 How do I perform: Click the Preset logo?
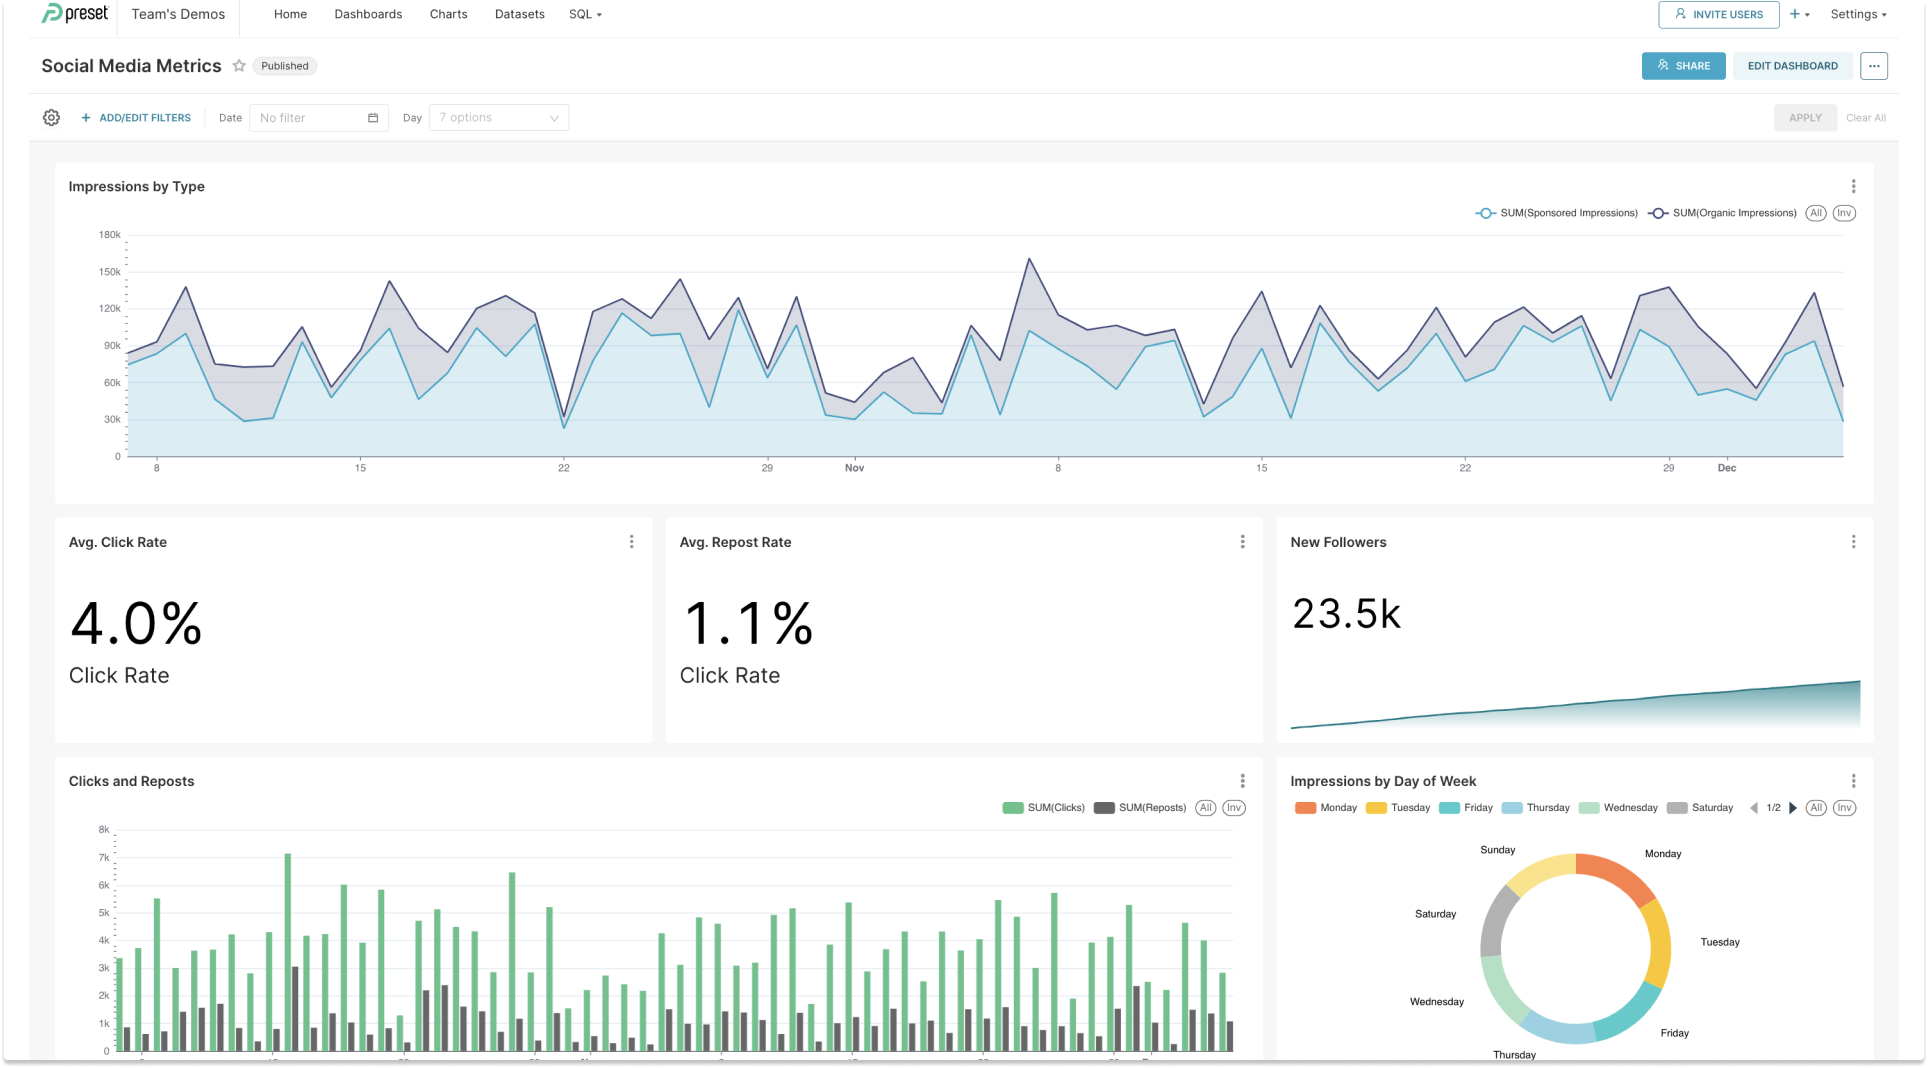75,14
